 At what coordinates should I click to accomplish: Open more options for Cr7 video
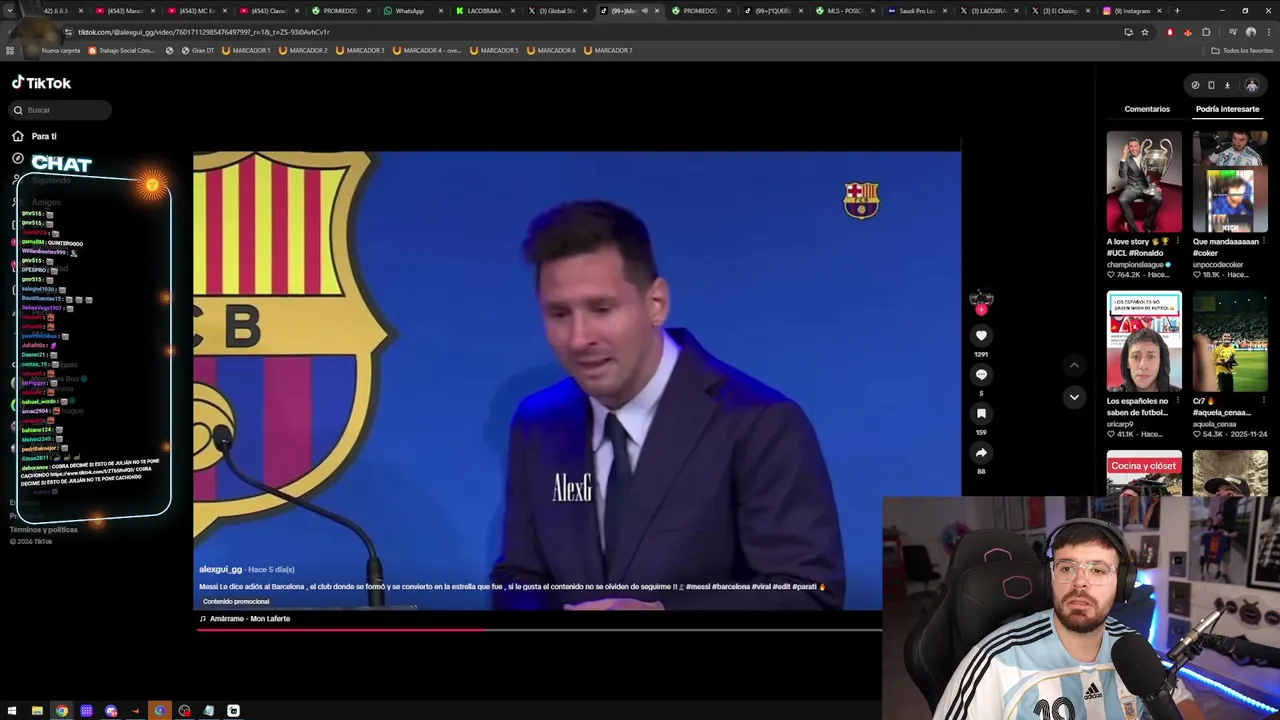click(x=1264, y=401)
